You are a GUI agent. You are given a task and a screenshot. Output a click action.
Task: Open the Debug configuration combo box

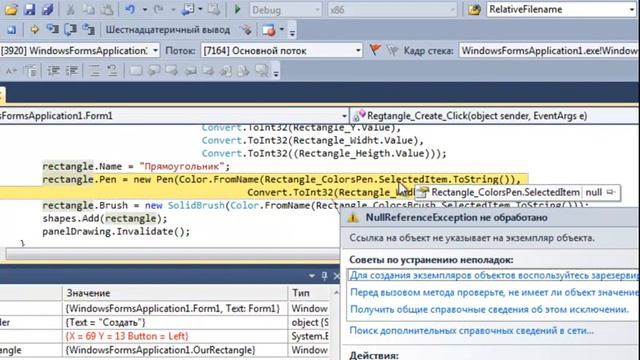(285, 10)
